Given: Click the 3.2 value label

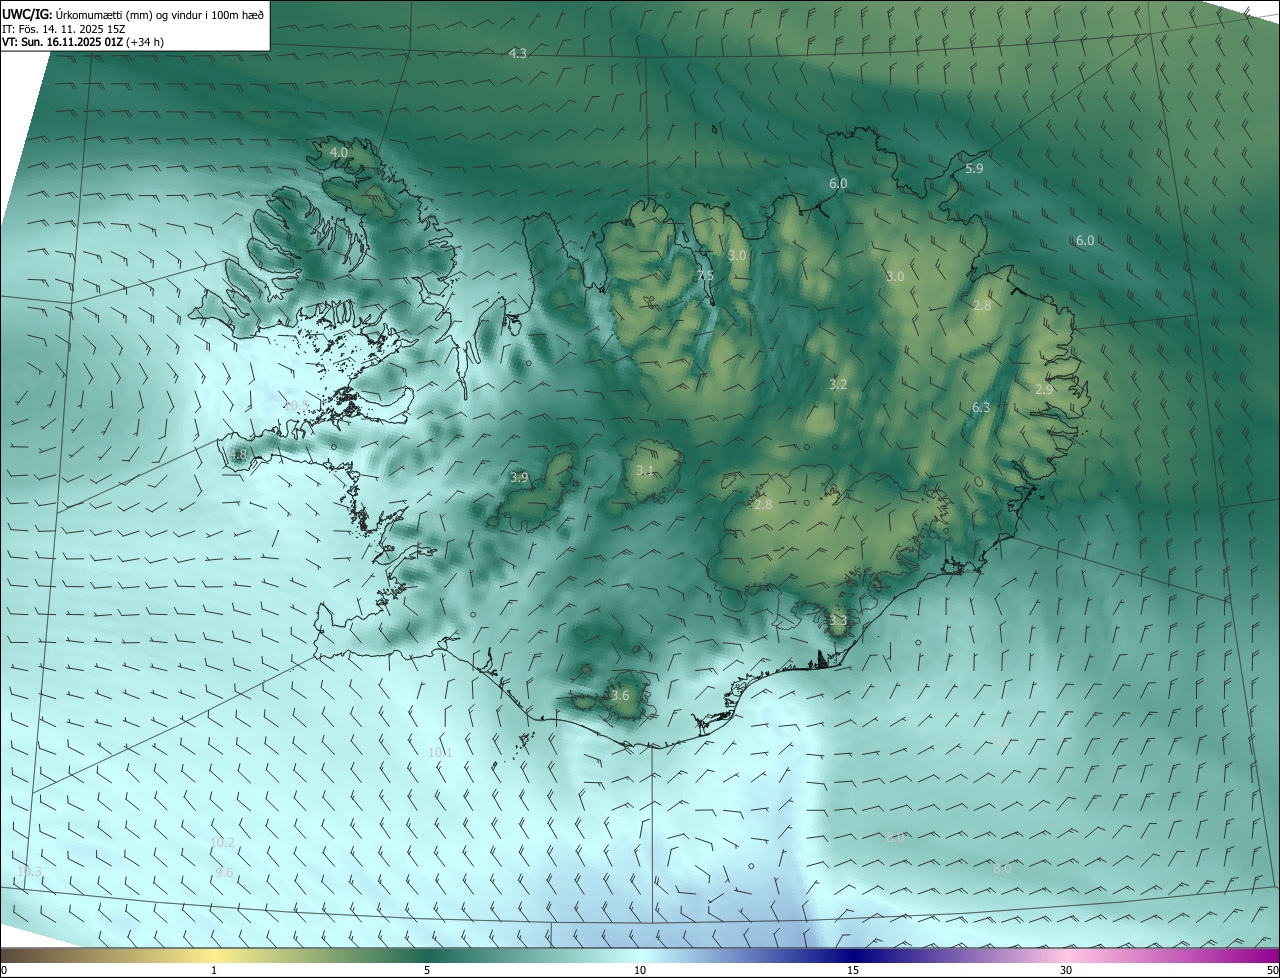Looking at the screenshot, I should pyautogui.click(x=838, y=384).
